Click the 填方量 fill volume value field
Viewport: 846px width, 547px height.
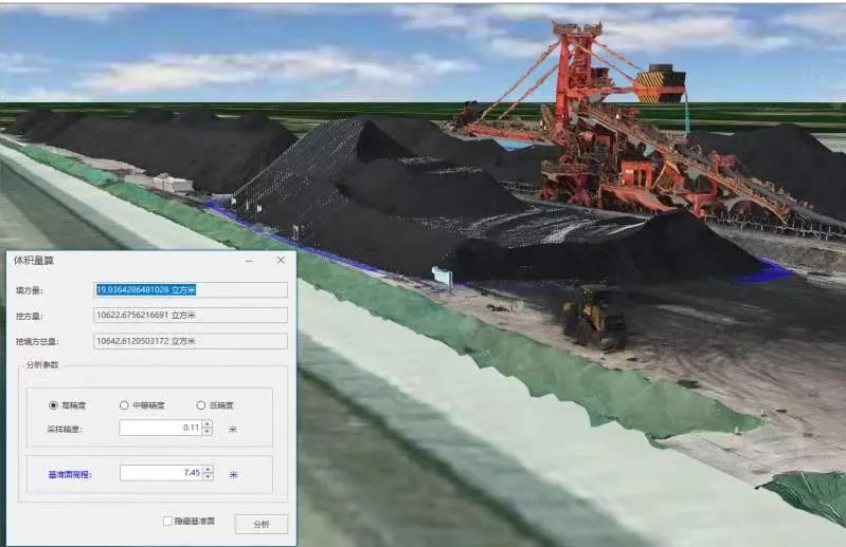point(190,290)
